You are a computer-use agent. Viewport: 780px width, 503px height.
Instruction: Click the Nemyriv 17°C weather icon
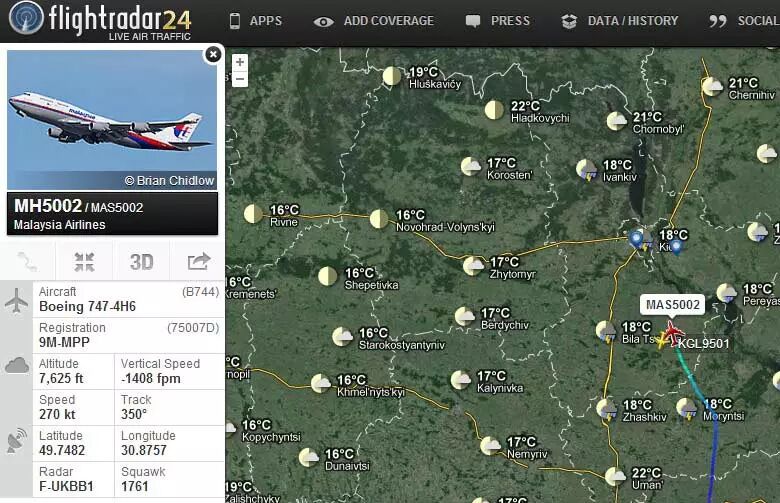tap(490, 445)
